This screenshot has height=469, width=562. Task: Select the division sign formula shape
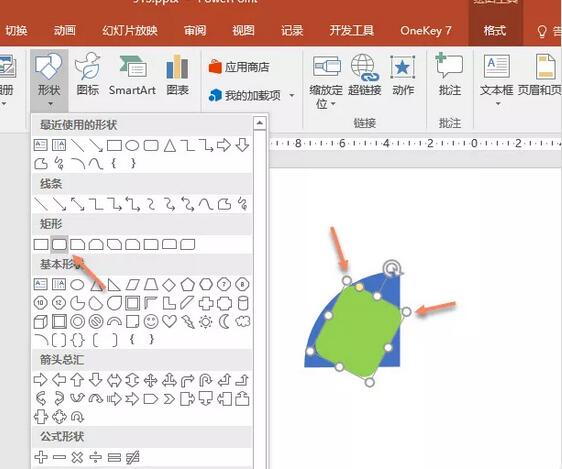(96, 457)
